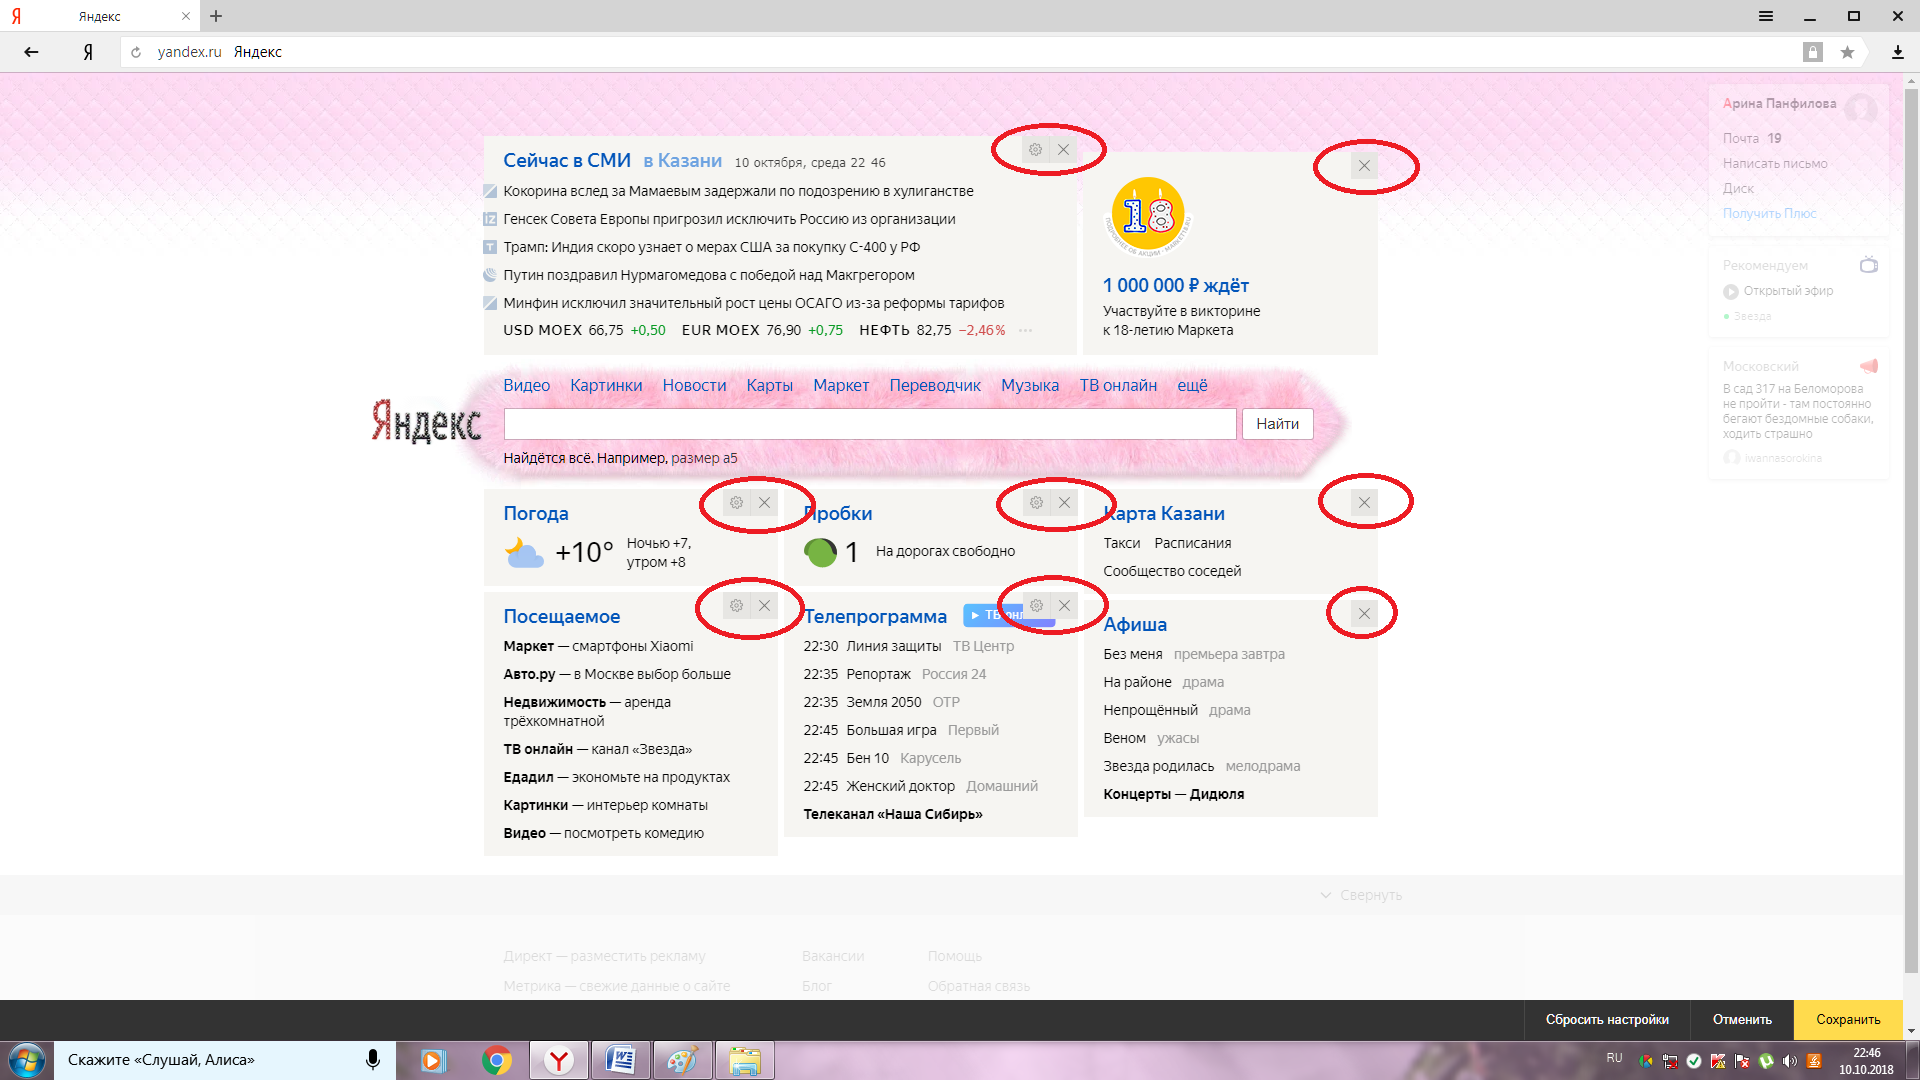Open settings gear of news widget
This screenshot has height=1080, width=1920.
coord(1036,150)
